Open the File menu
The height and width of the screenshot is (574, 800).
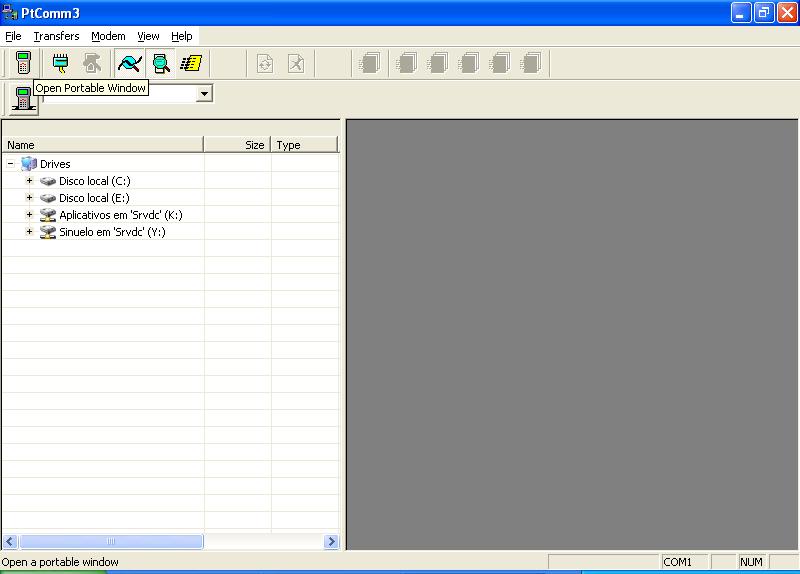pyautogui.click(x=13, y=36)
